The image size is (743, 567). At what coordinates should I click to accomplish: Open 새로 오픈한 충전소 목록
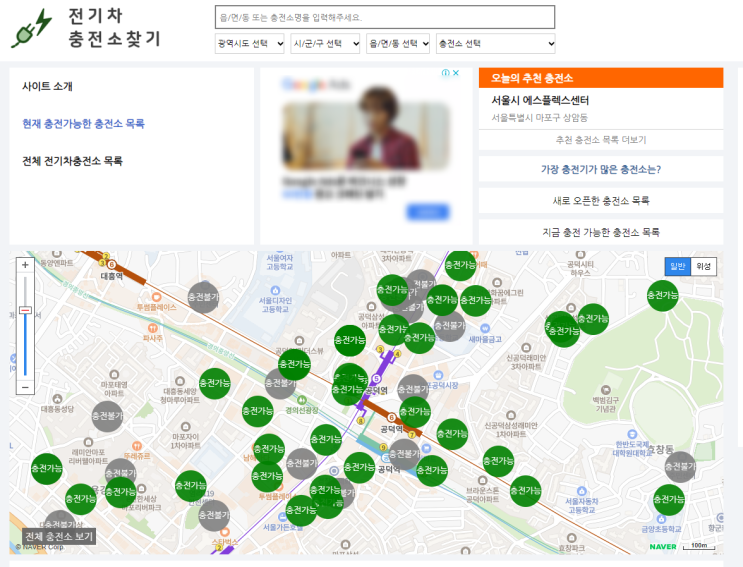[601, 200]
